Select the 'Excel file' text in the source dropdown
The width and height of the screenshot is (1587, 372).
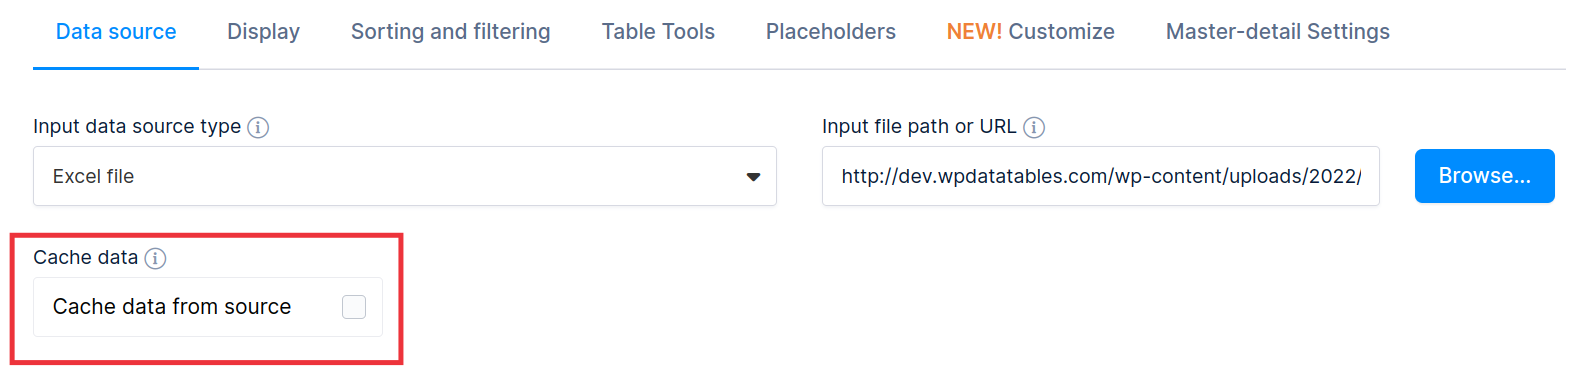(93, 176)
